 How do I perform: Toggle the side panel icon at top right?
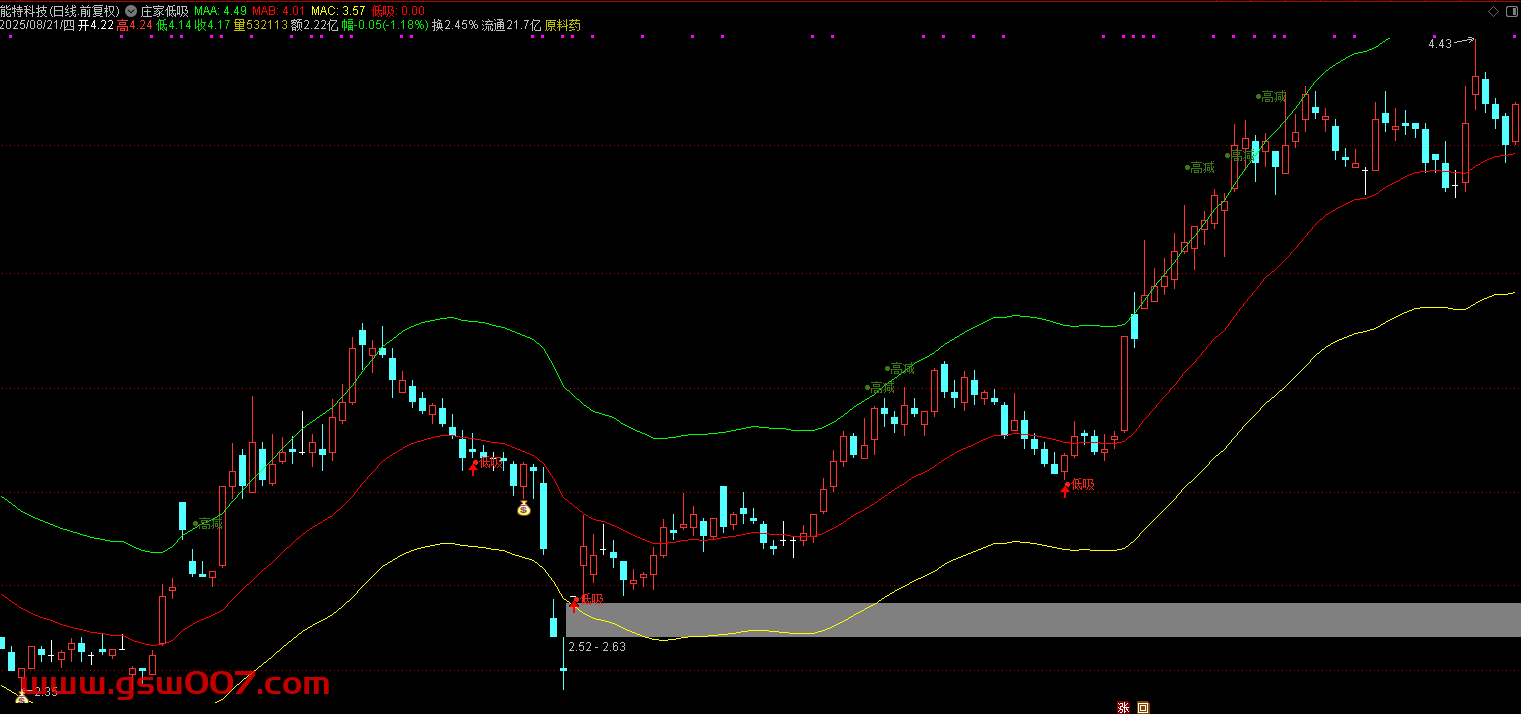click(1510, 12)
